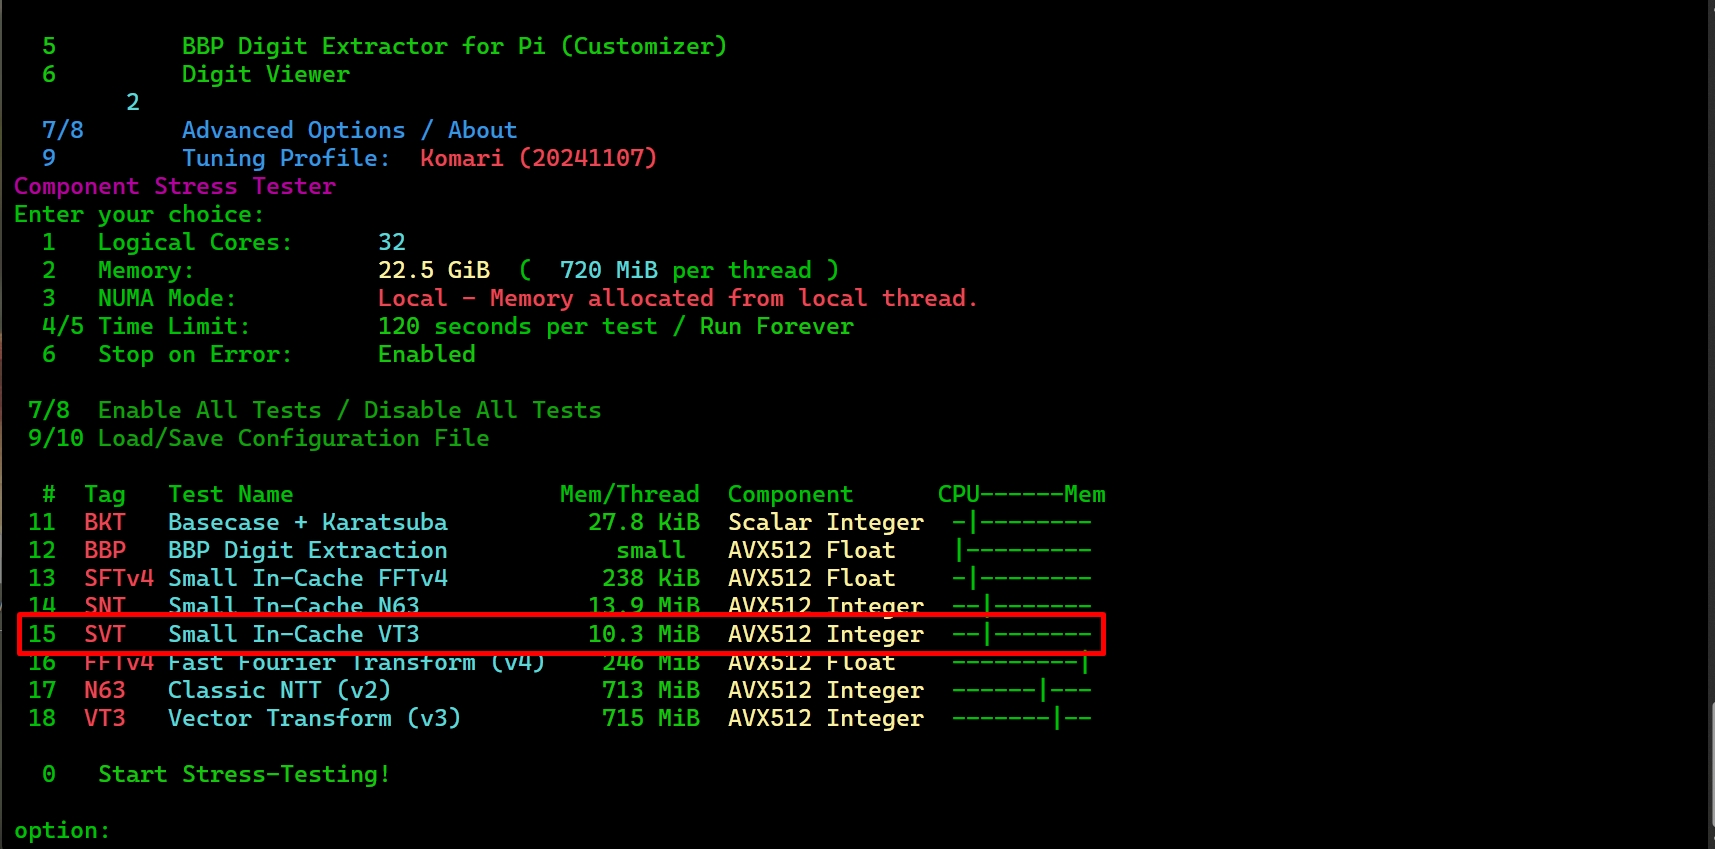Click the Logical Cores value 32
Viewport: 1715px width, 849px height.
coord(392,243)
